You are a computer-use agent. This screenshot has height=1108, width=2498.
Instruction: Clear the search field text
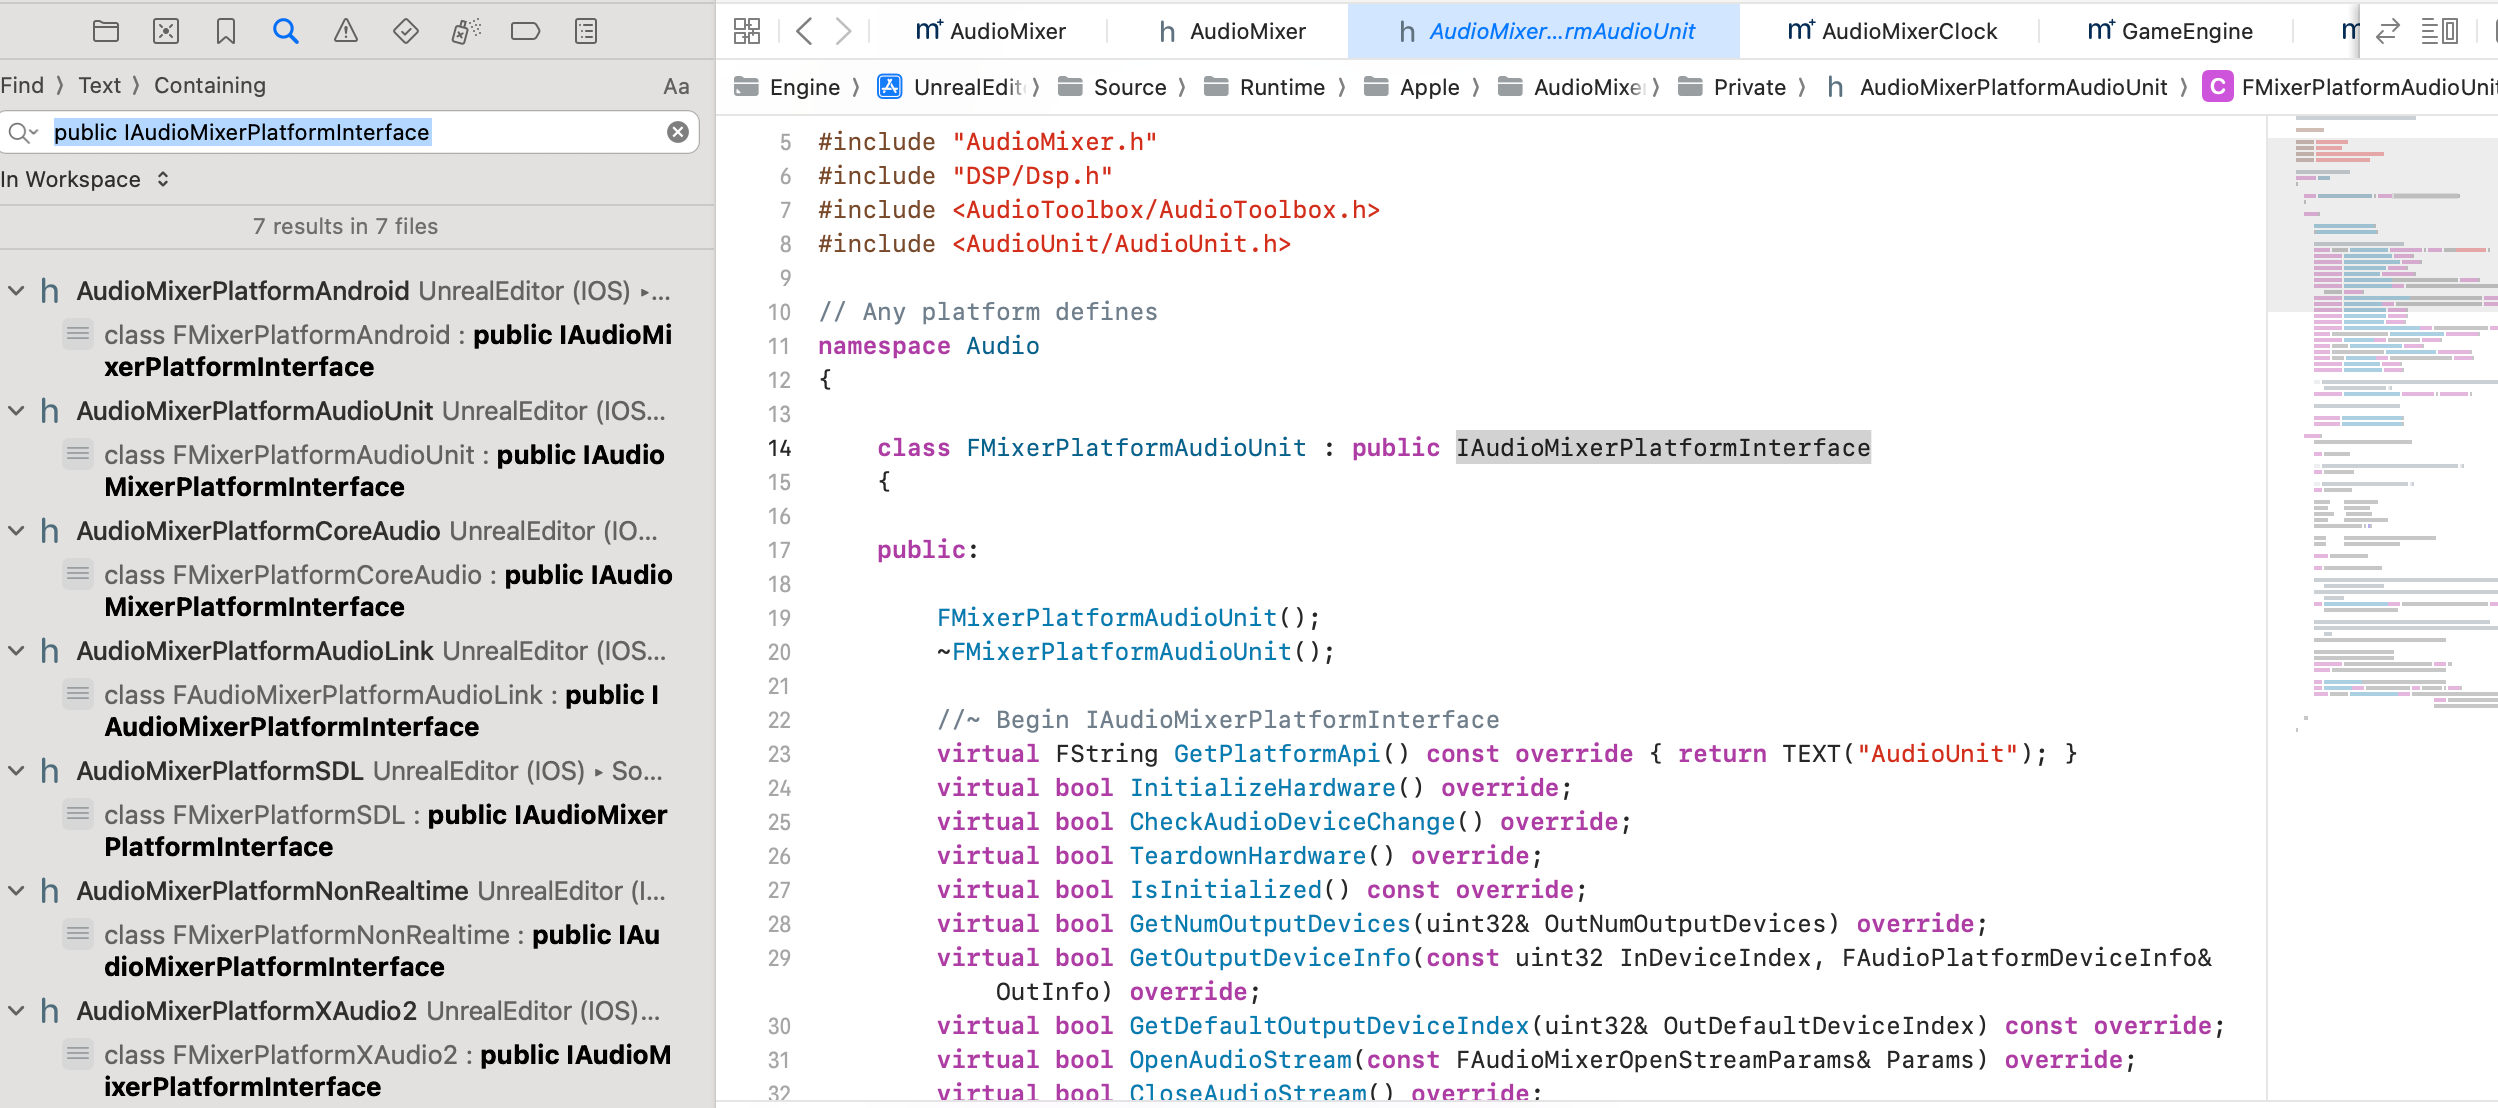coord(678,132)
